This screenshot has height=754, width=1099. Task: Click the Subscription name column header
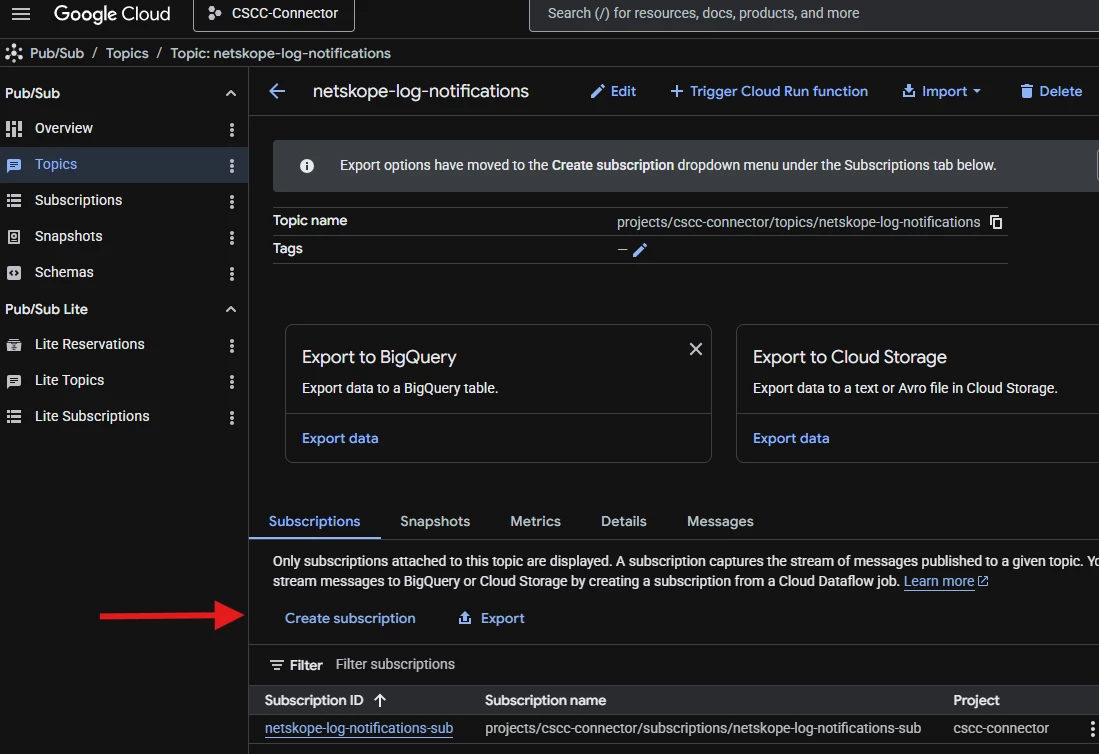click(x=545, y=700)
